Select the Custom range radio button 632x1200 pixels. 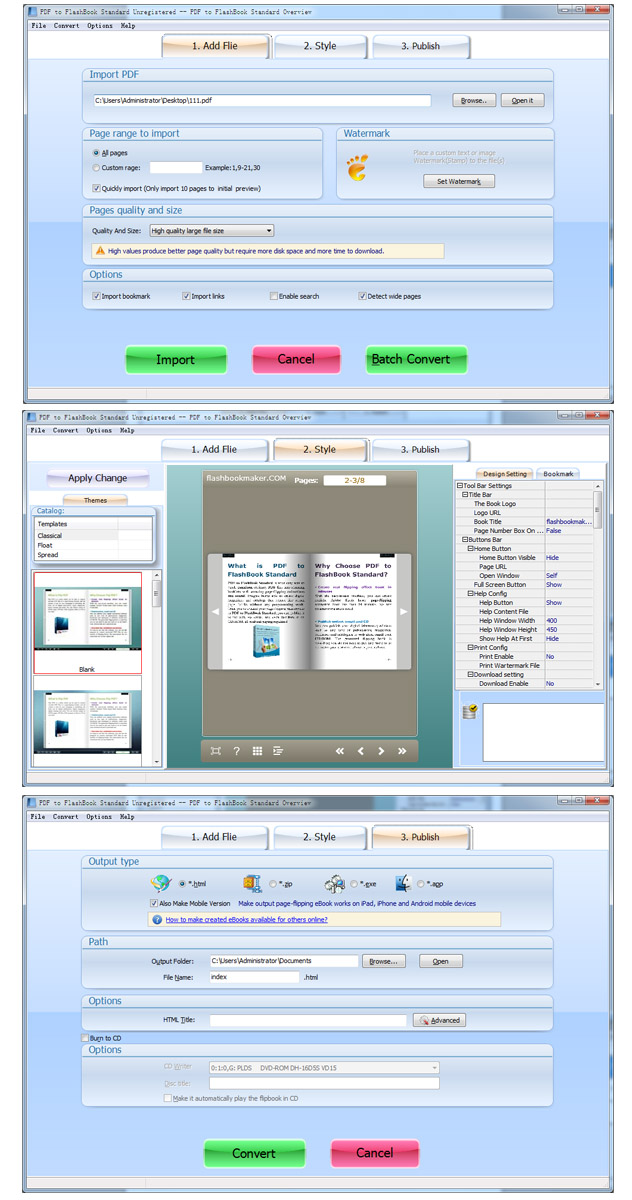[x=96, y=168]
